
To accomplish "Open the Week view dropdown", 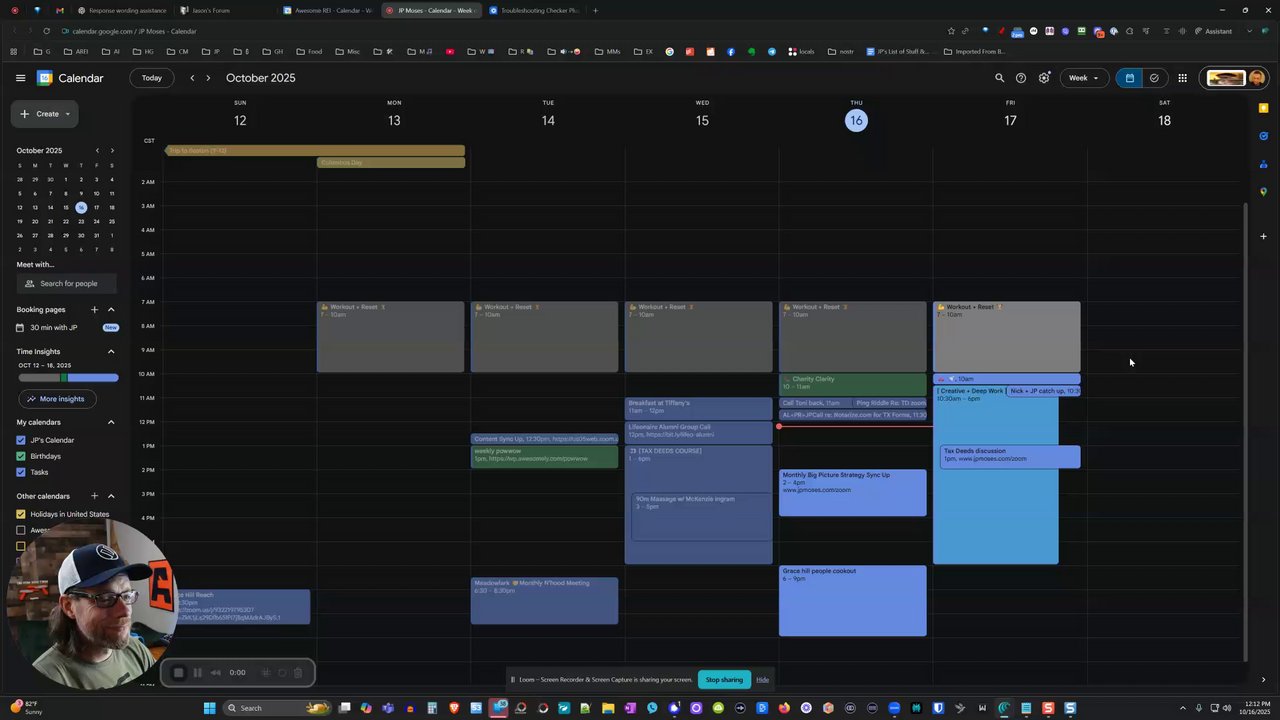I will pyautogui.click(x=1083, y=78).
